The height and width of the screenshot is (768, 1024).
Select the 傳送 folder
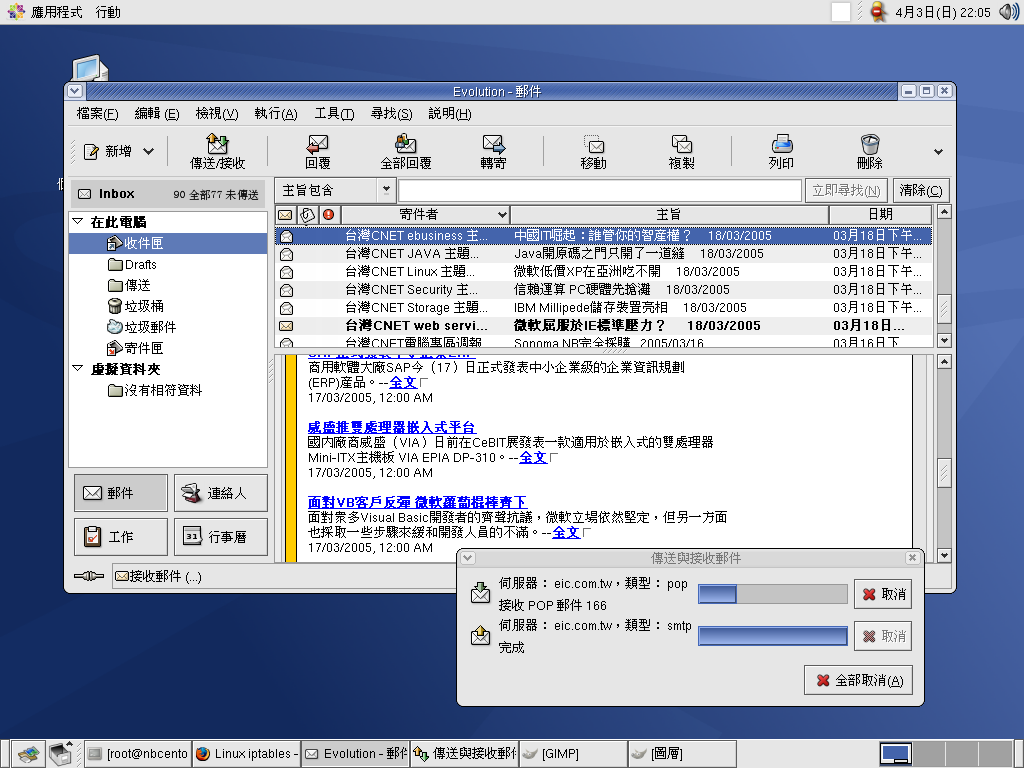tap(129, 285)
